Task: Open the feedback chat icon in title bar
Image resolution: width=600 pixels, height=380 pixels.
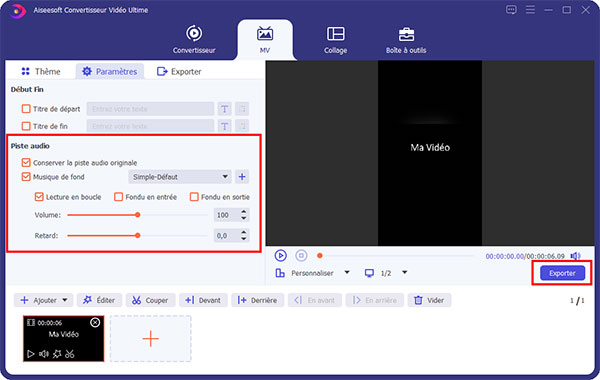Action: (511, 10)
